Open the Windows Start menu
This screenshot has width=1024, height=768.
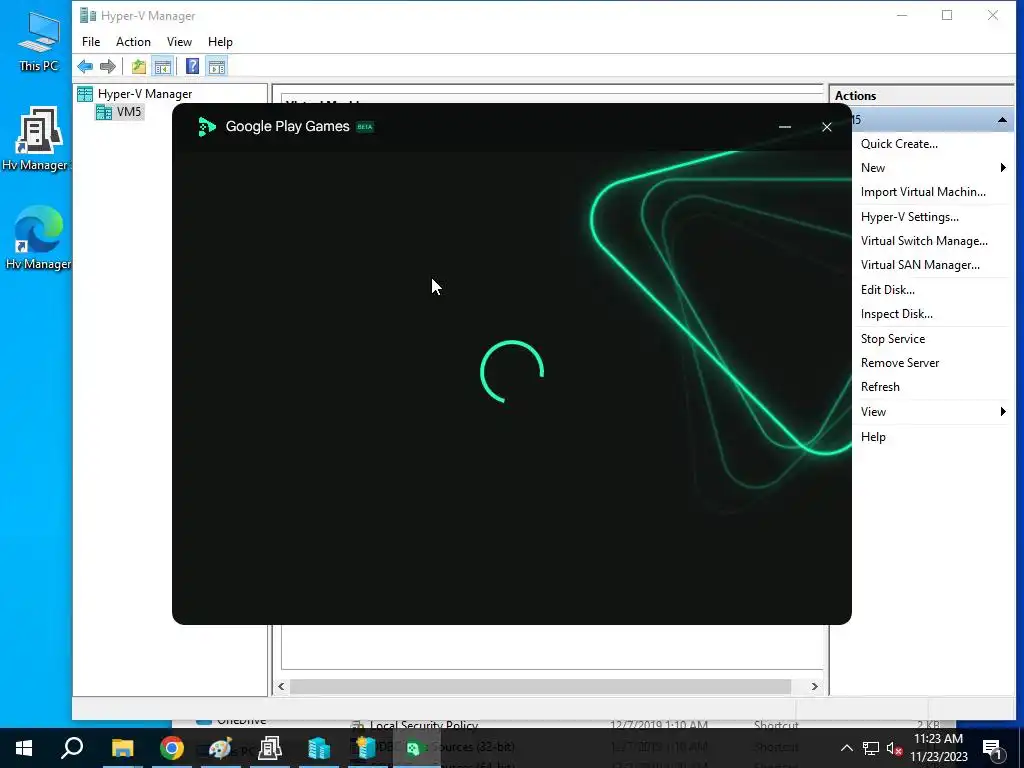tap(24, 748)
